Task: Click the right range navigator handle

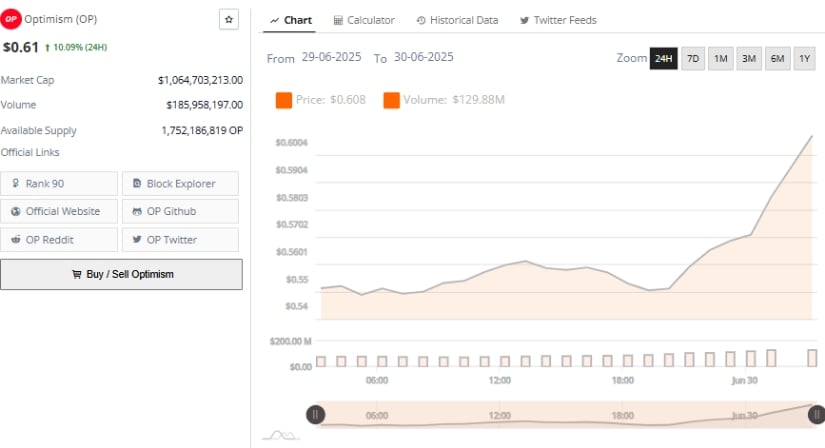Action: (817, 415)
